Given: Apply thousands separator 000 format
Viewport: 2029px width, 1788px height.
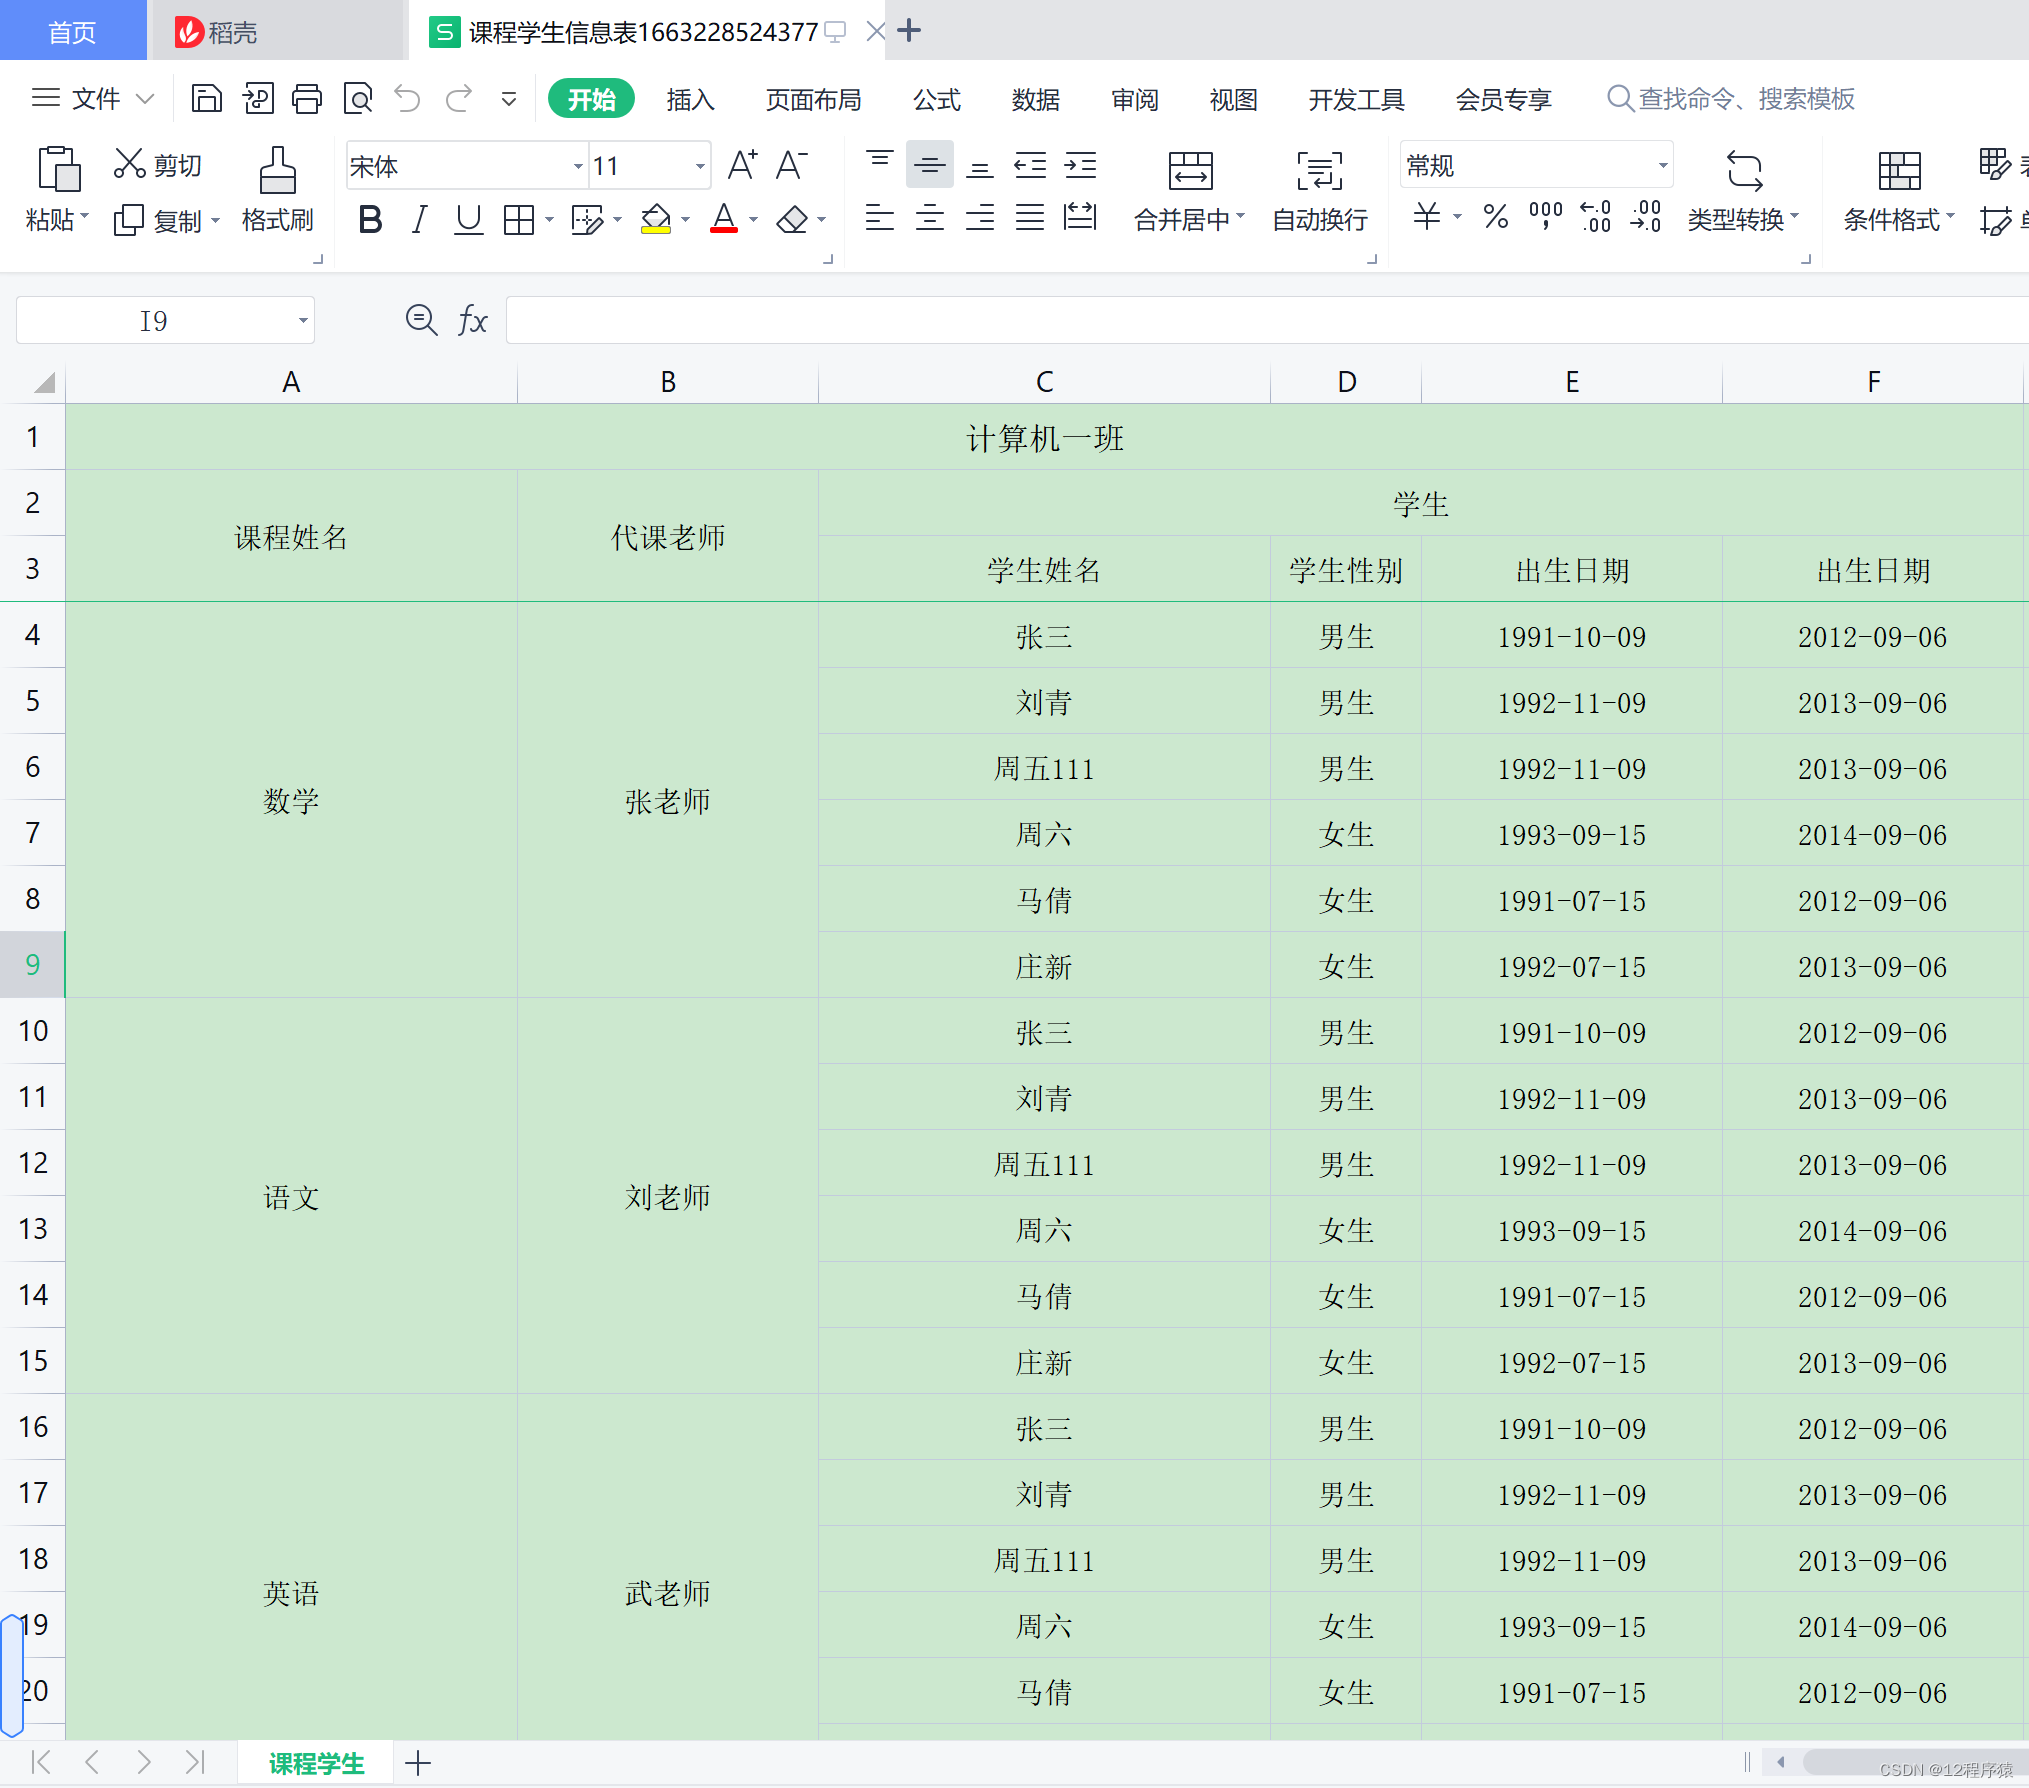Looking at the screenshot, I should [1546, 216].
